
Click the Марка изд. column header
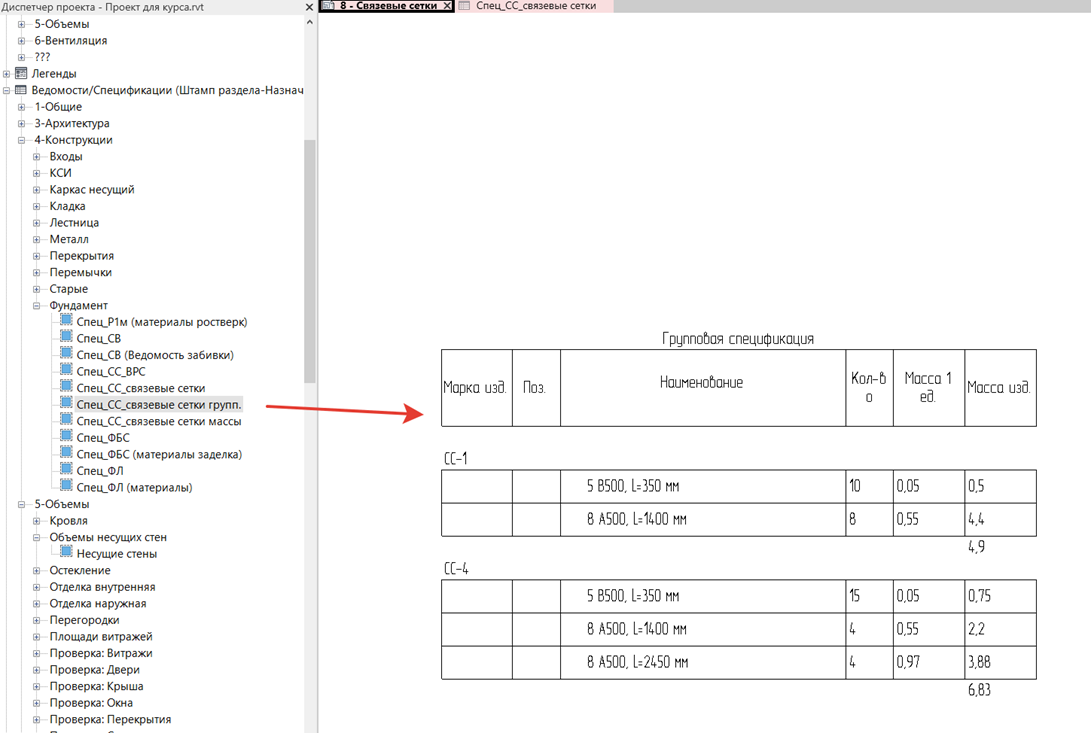(477, 388)
